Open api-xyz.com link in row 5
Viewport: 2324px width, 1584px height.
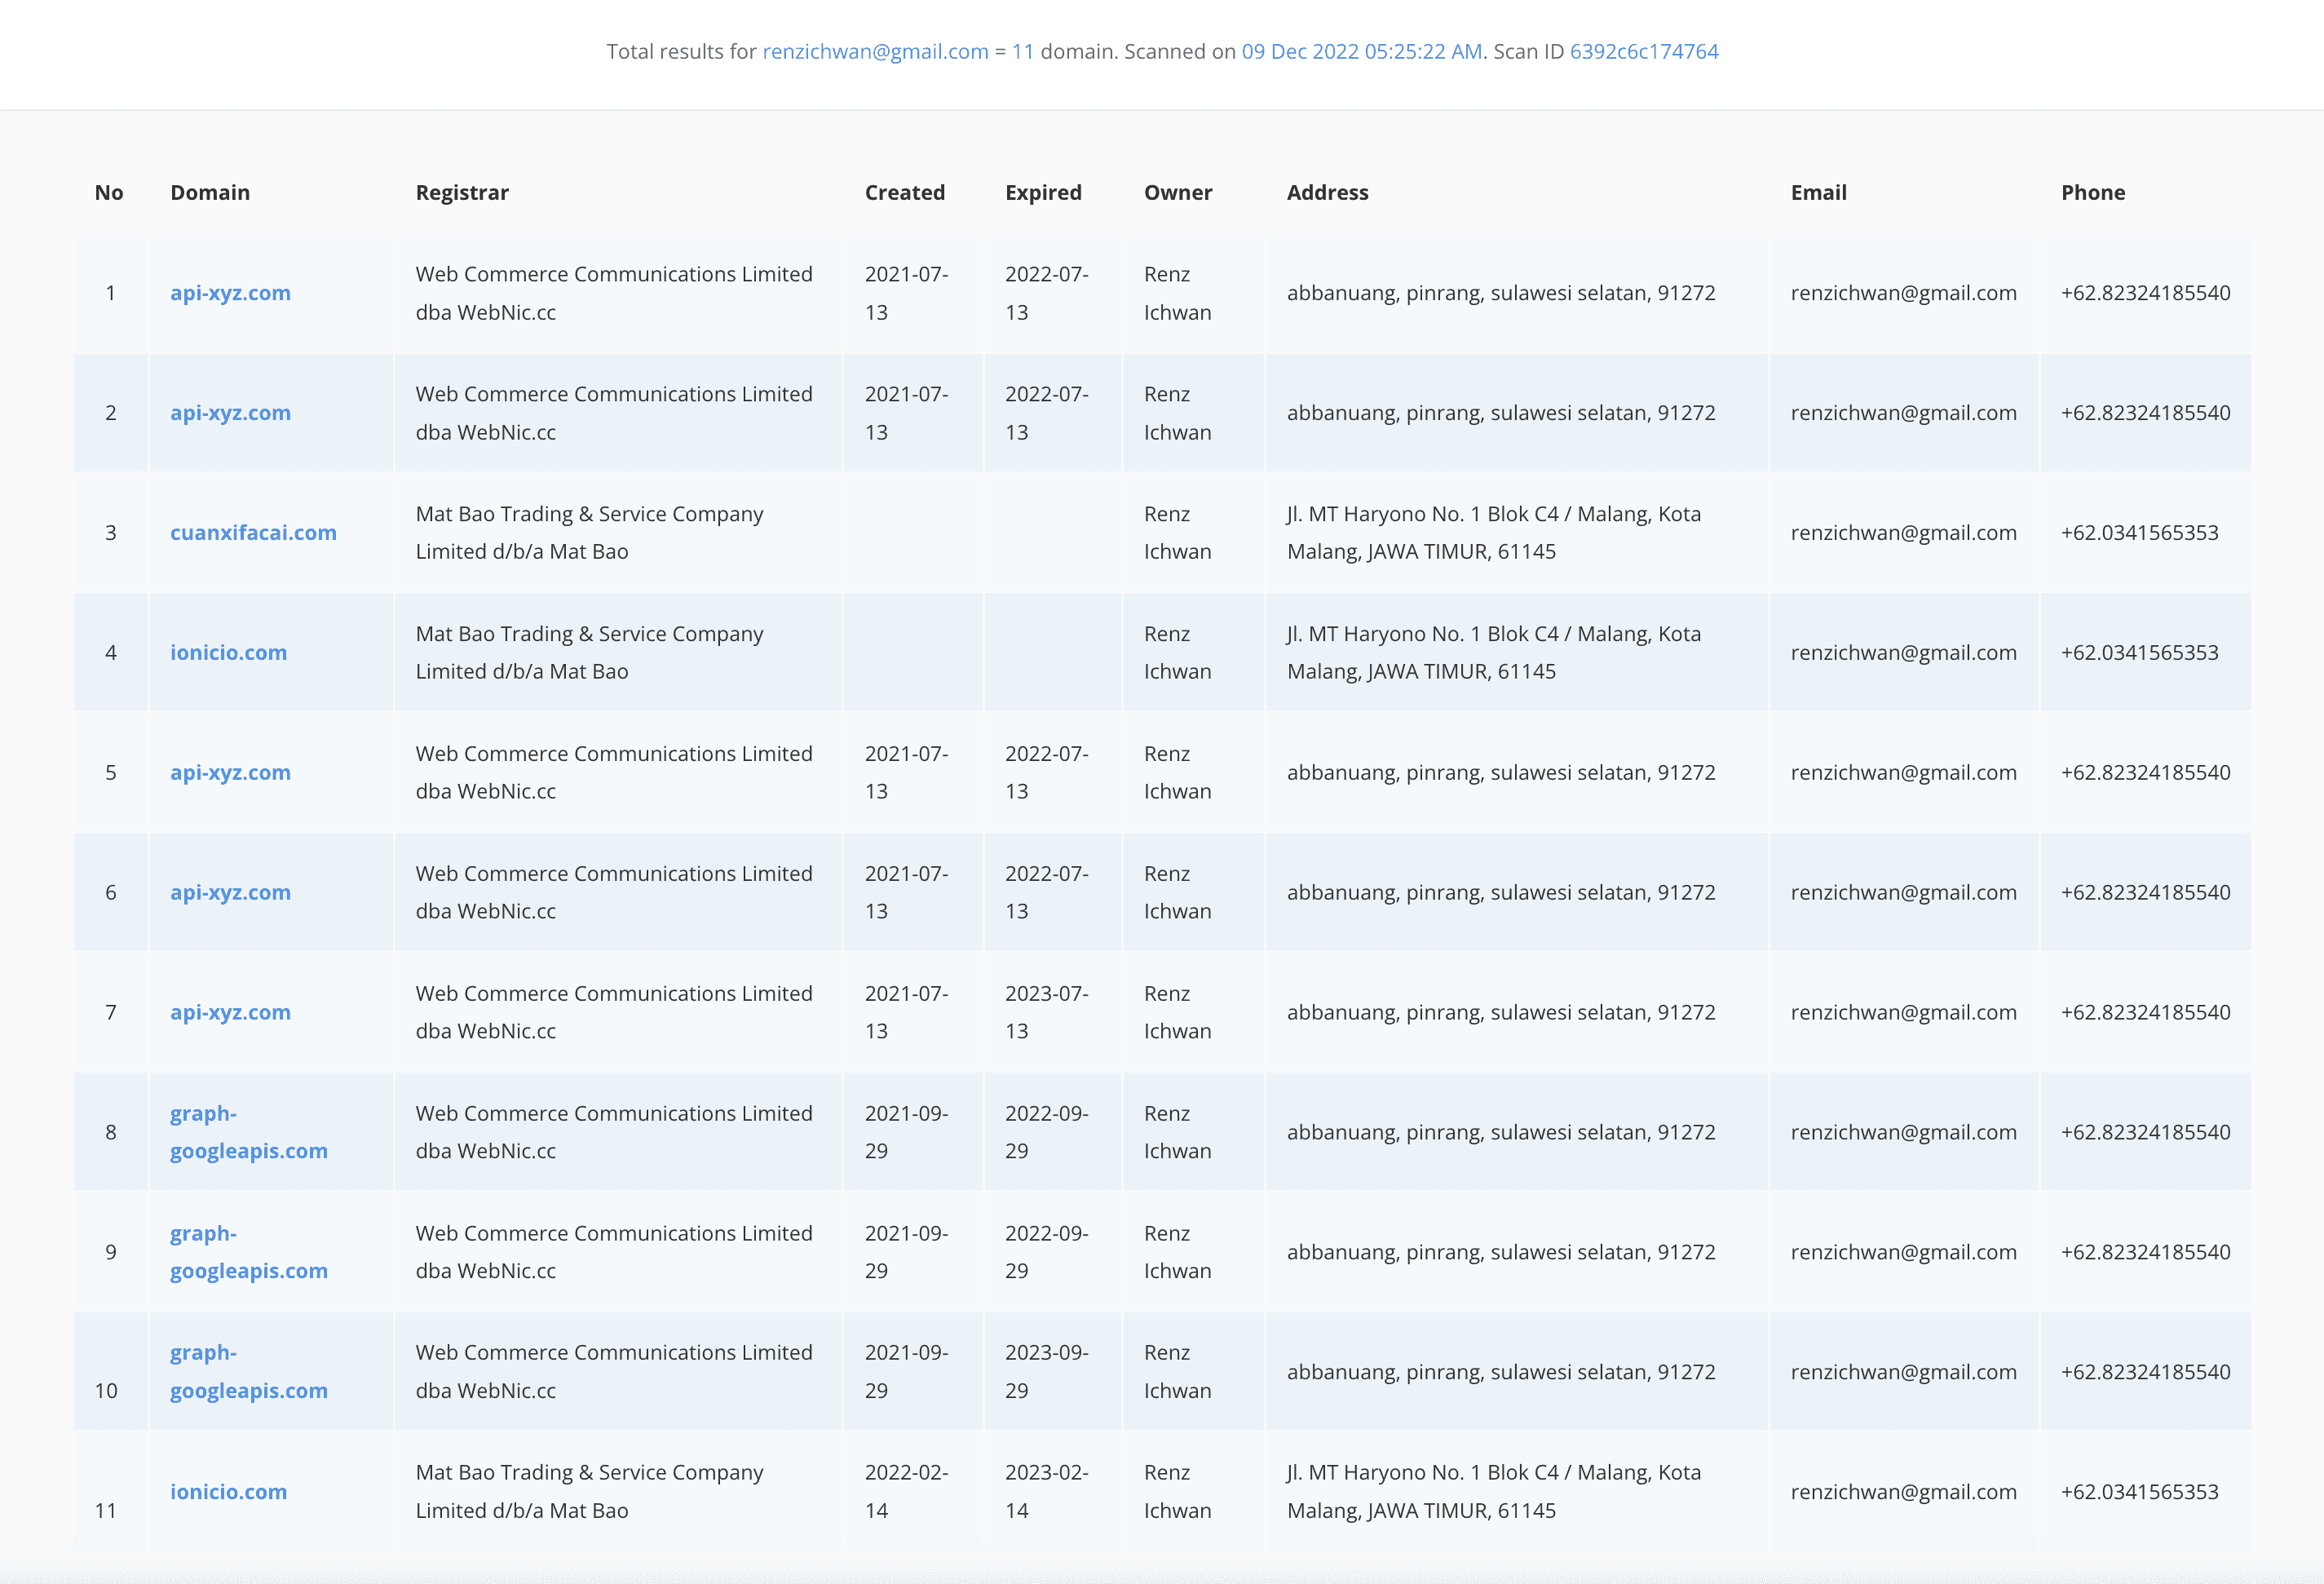(x=230, y=773)
